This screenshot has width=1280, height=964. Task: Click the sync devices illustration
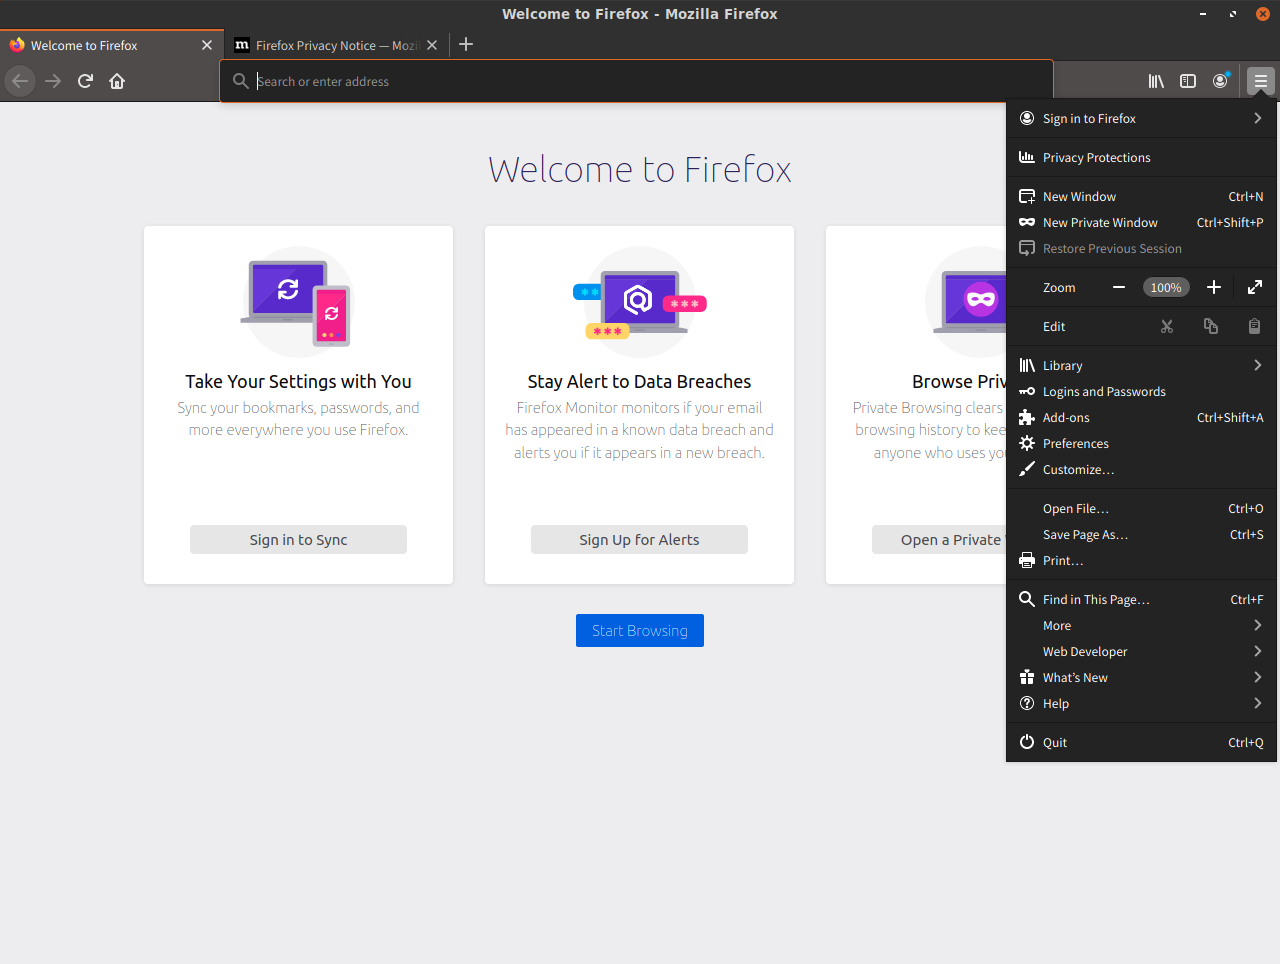pos(298,302)
